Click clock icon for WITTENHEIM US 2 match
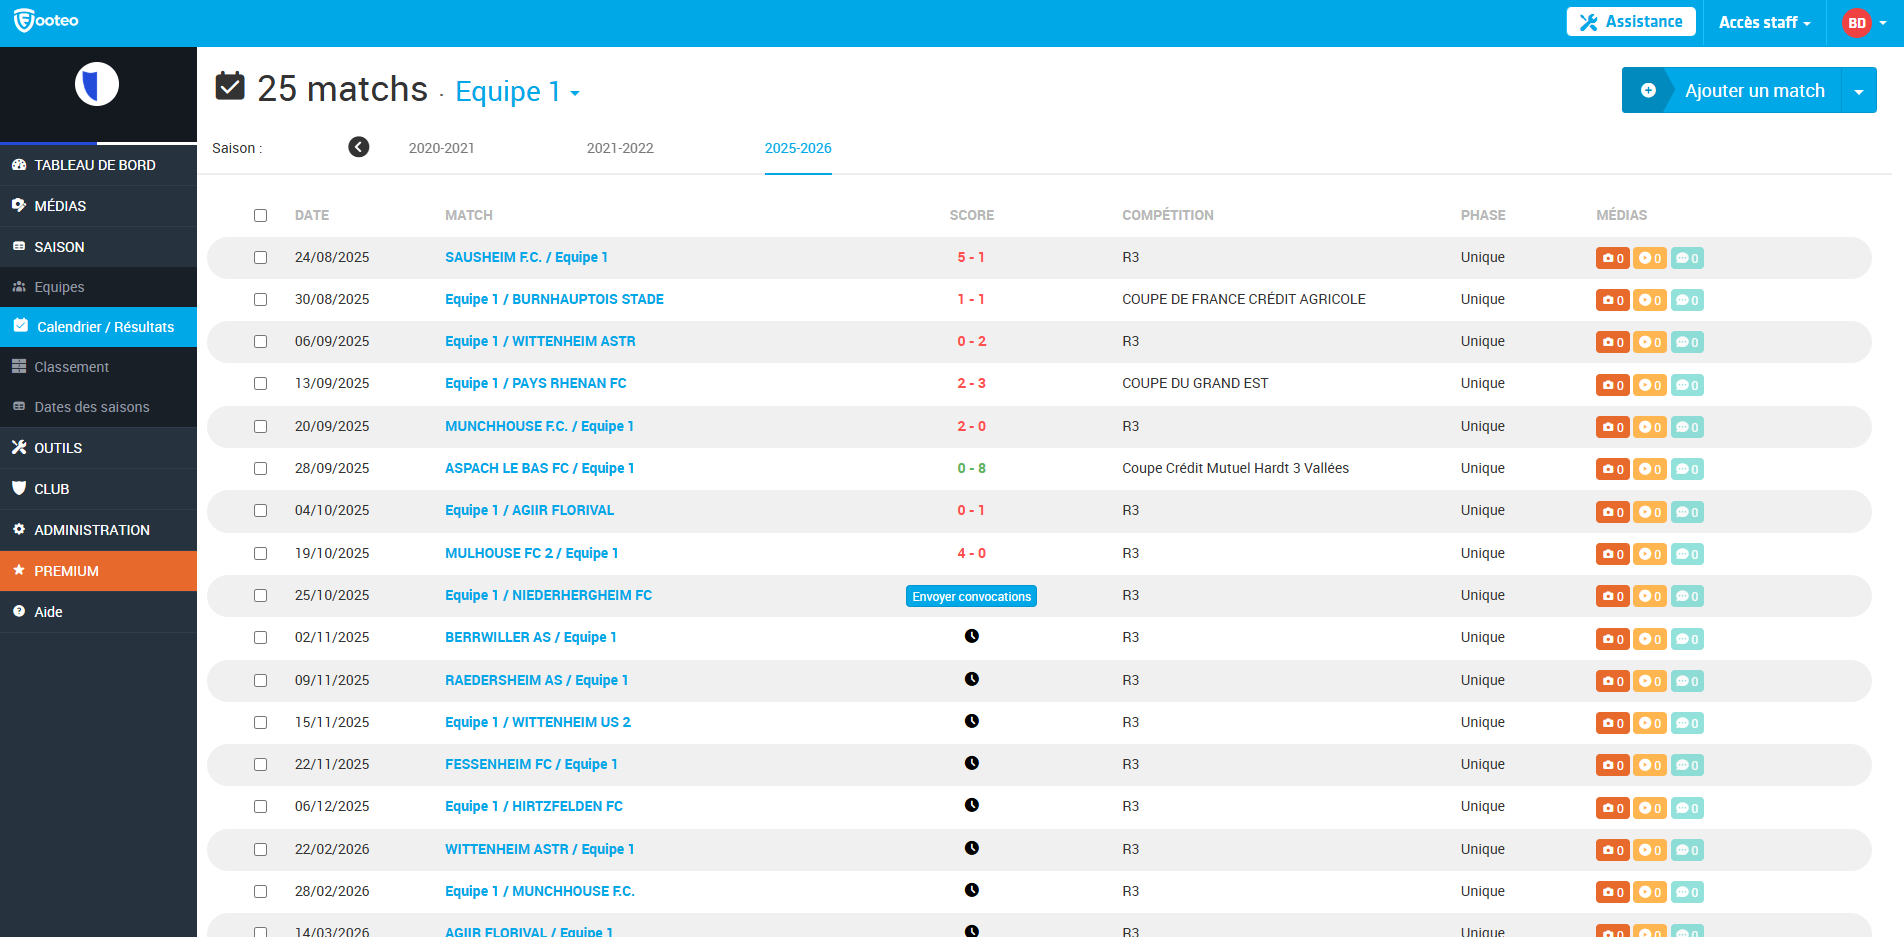The image size is (1904, 937). click(x=971, y=721)
